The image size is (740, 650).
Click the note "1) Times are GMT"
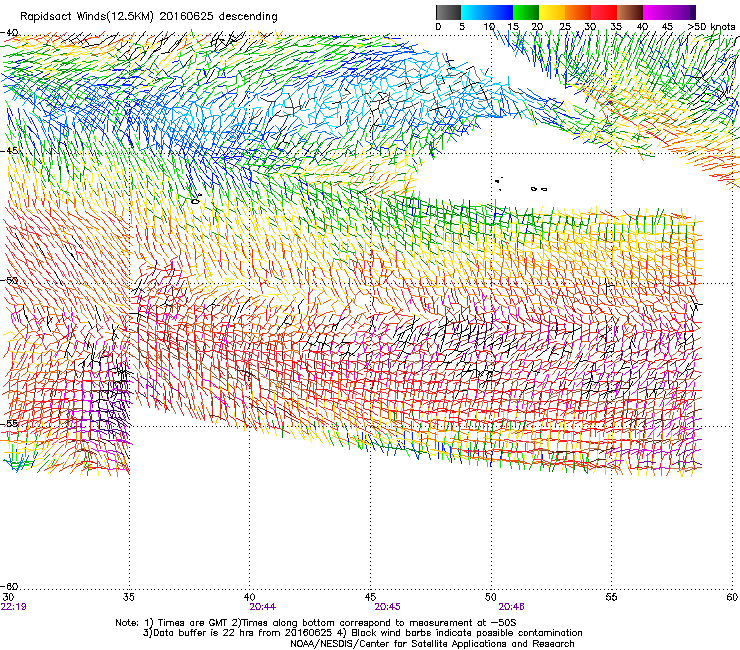pos(186,623)
